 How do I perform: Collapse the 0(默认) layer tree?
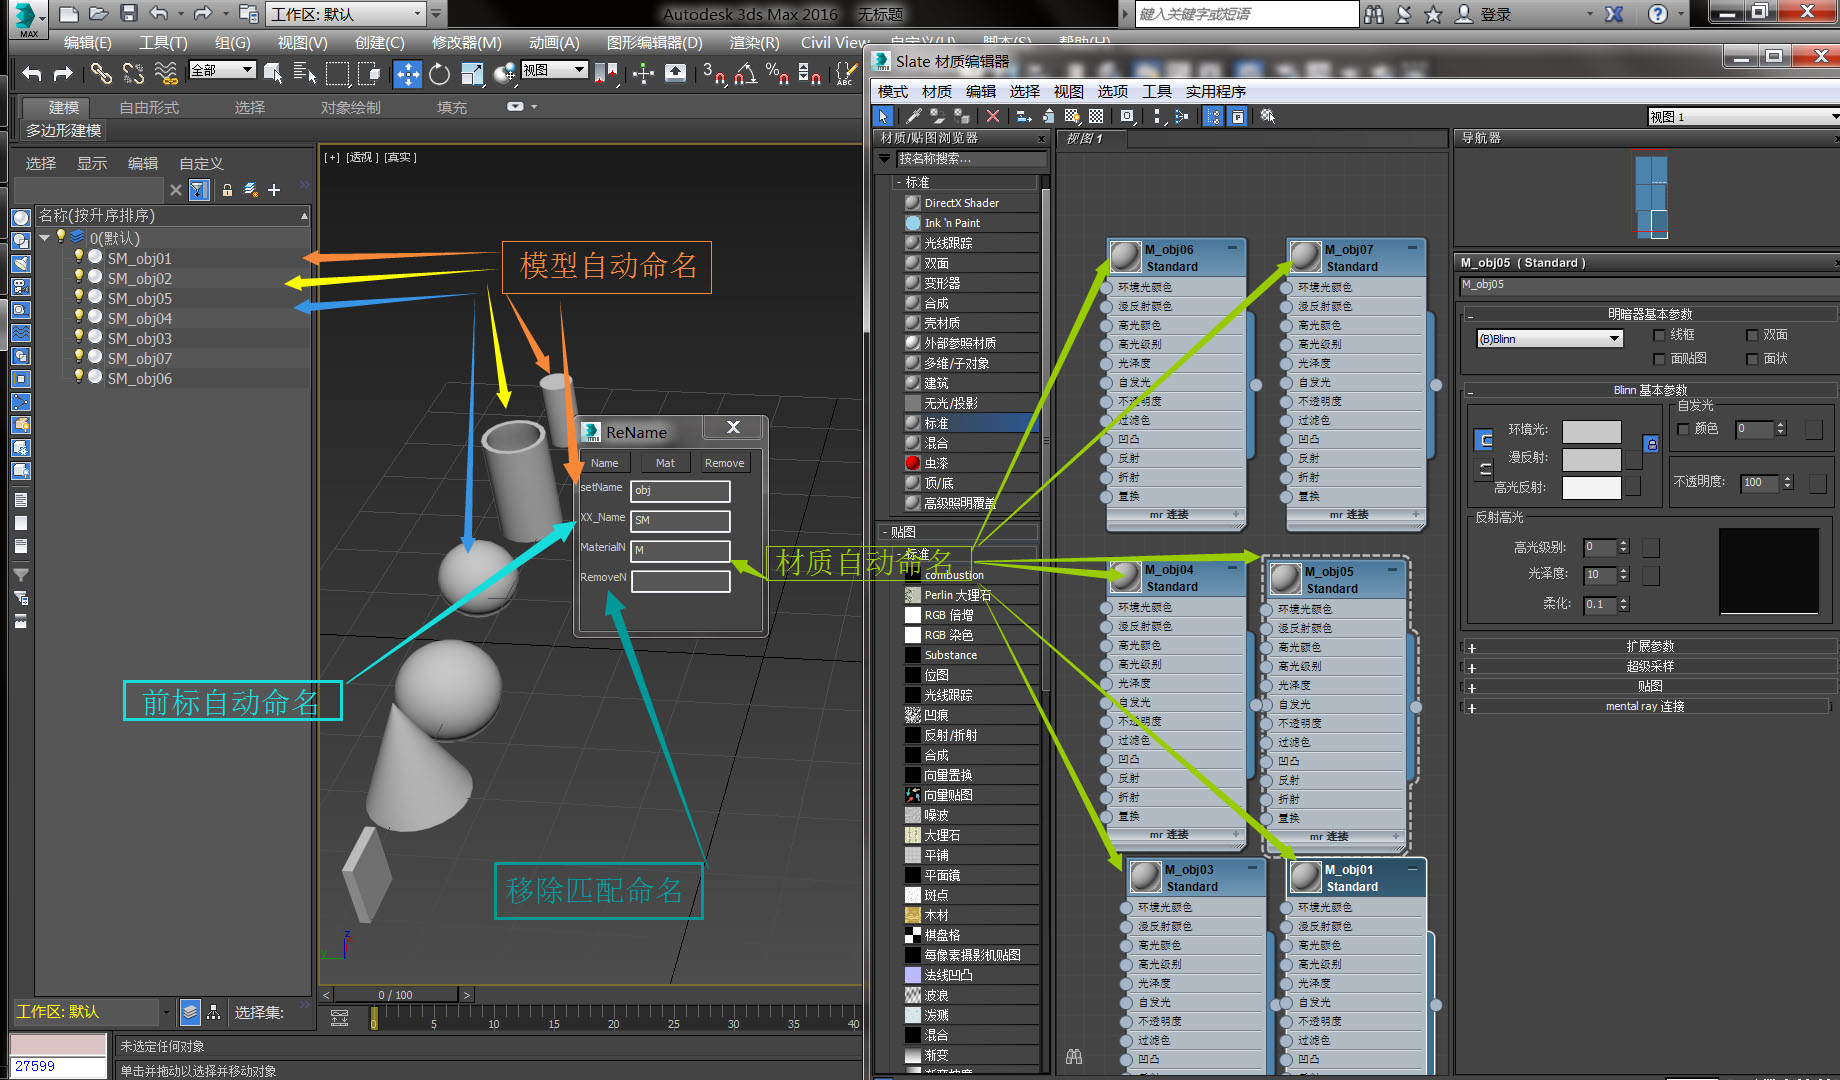(45, 237)
